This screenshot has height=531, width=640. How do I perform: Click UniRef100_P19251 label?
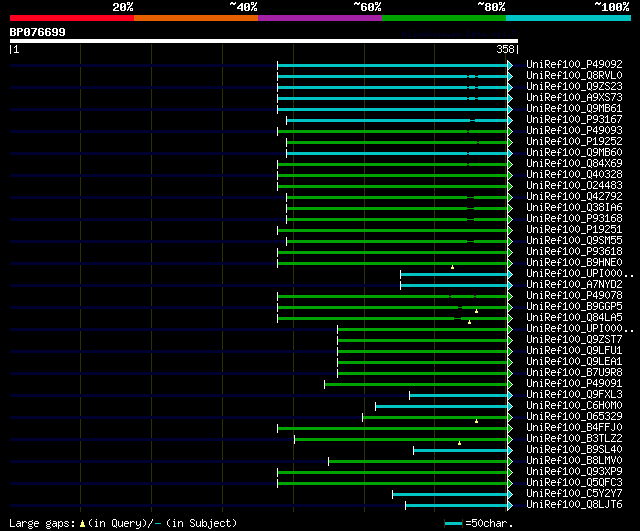point(574,230)
